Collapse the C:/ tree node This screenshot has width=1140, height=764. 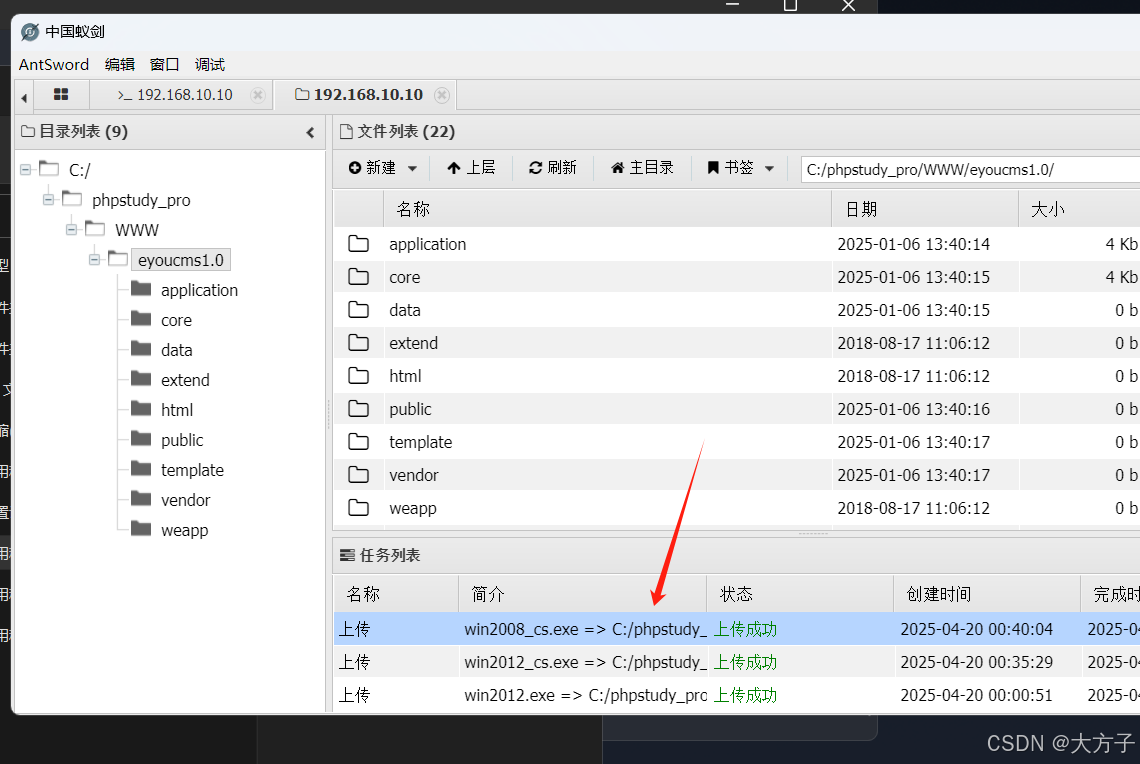pyautogui.click(x=25, y=169)
